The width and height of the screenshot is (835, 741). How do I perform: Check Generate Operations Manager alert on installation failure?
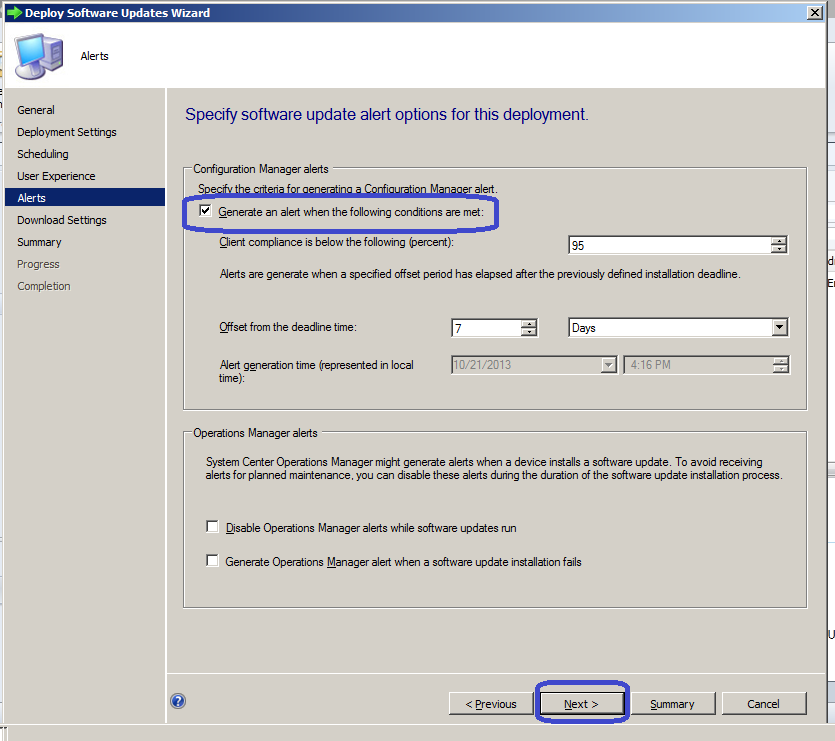point(212,561)
